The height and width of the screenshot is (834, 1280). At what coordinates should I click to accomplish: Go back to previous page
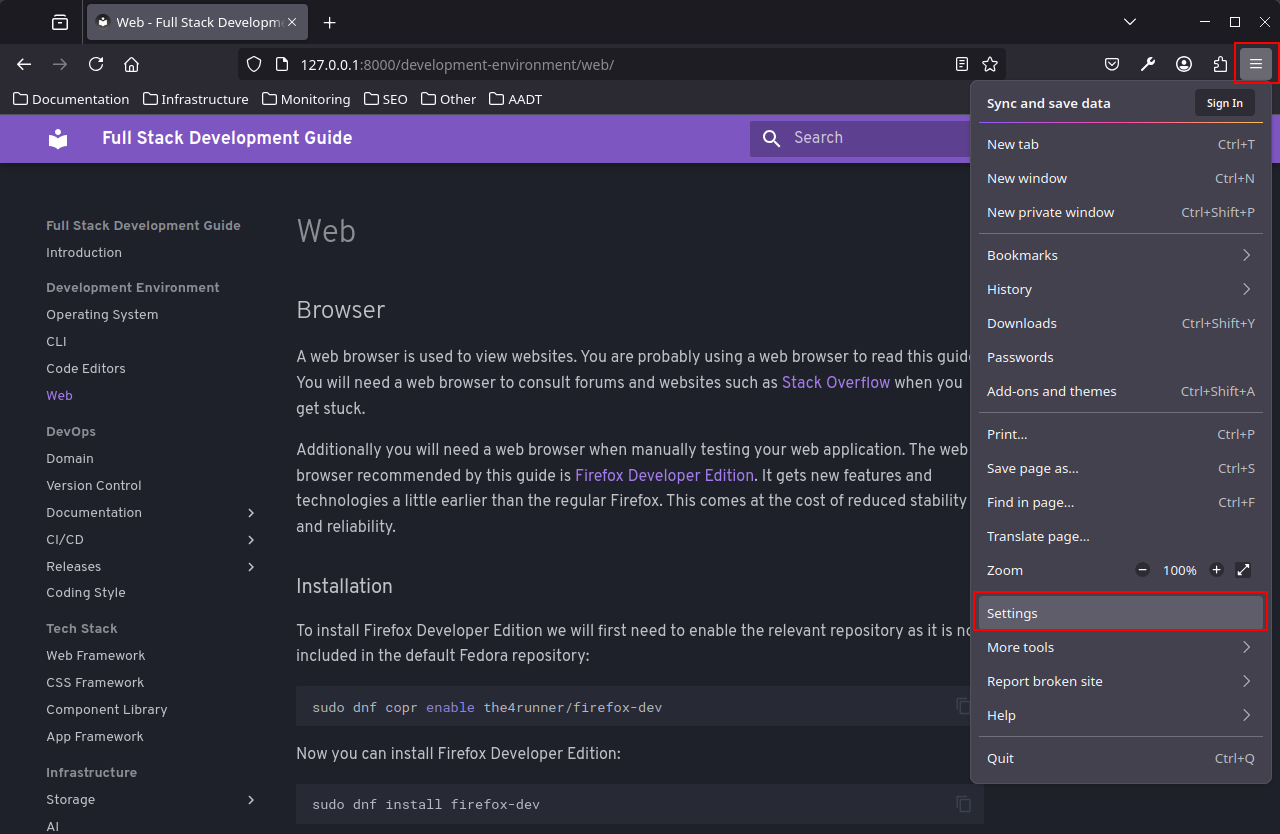pyautogui.click(x=24, y=64)
